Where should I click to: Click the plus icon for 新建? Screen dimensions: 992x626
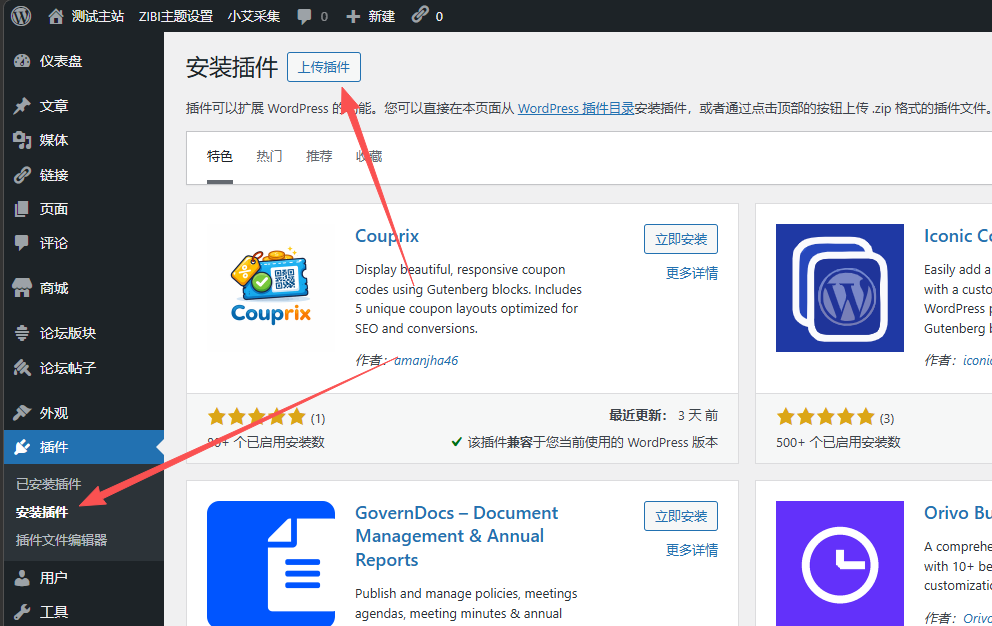pos(353,16)
